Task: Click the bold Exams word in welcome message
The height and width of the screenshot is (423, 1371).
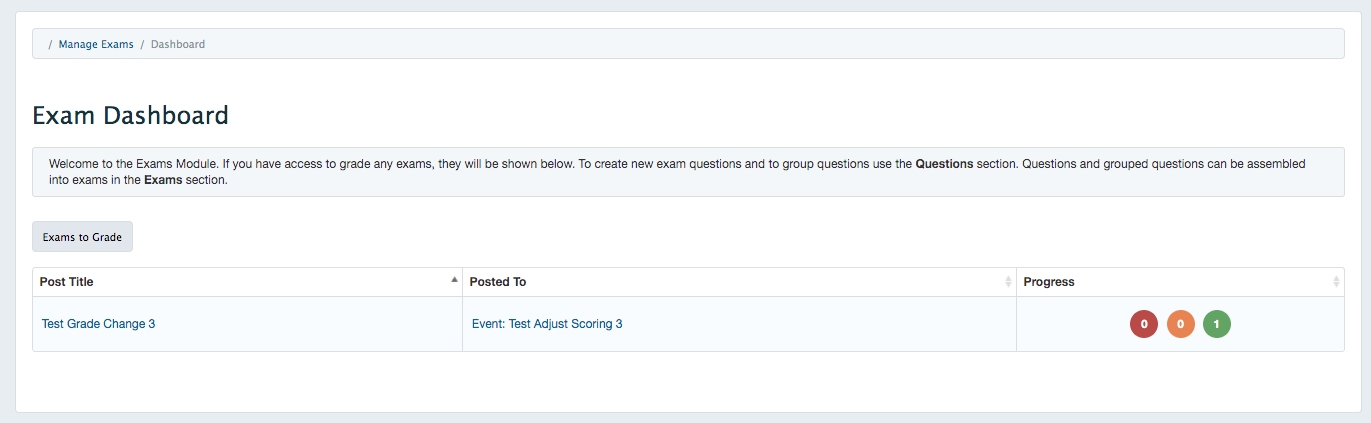Action: point(163,181)
